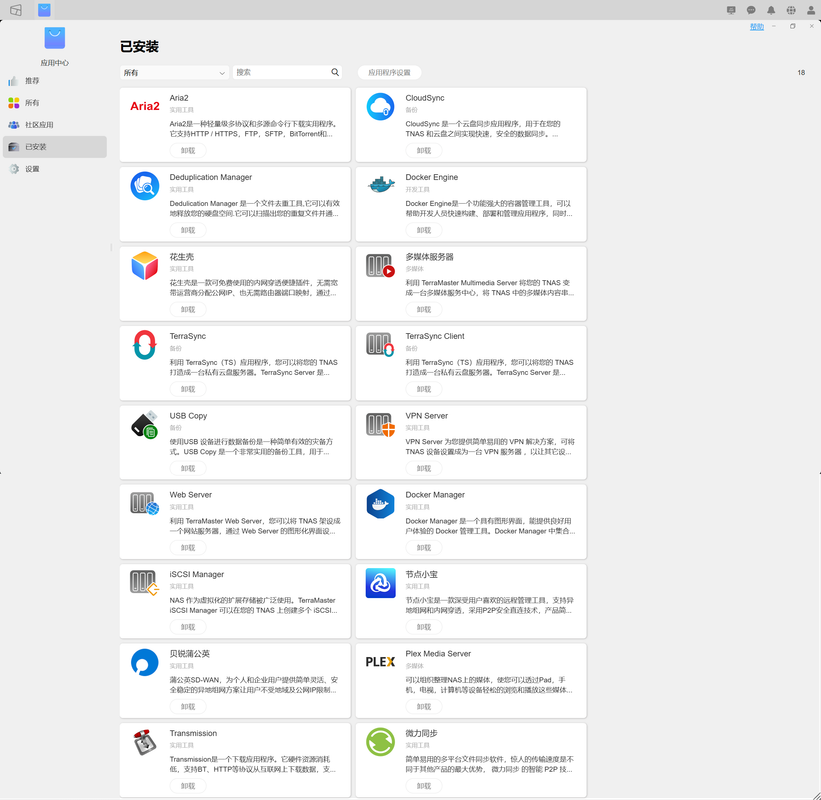The height and width of the screenshot is (800, 821).
Task: Click 卸载 under iSCSI Manager
Action: [x=188, y=627]
